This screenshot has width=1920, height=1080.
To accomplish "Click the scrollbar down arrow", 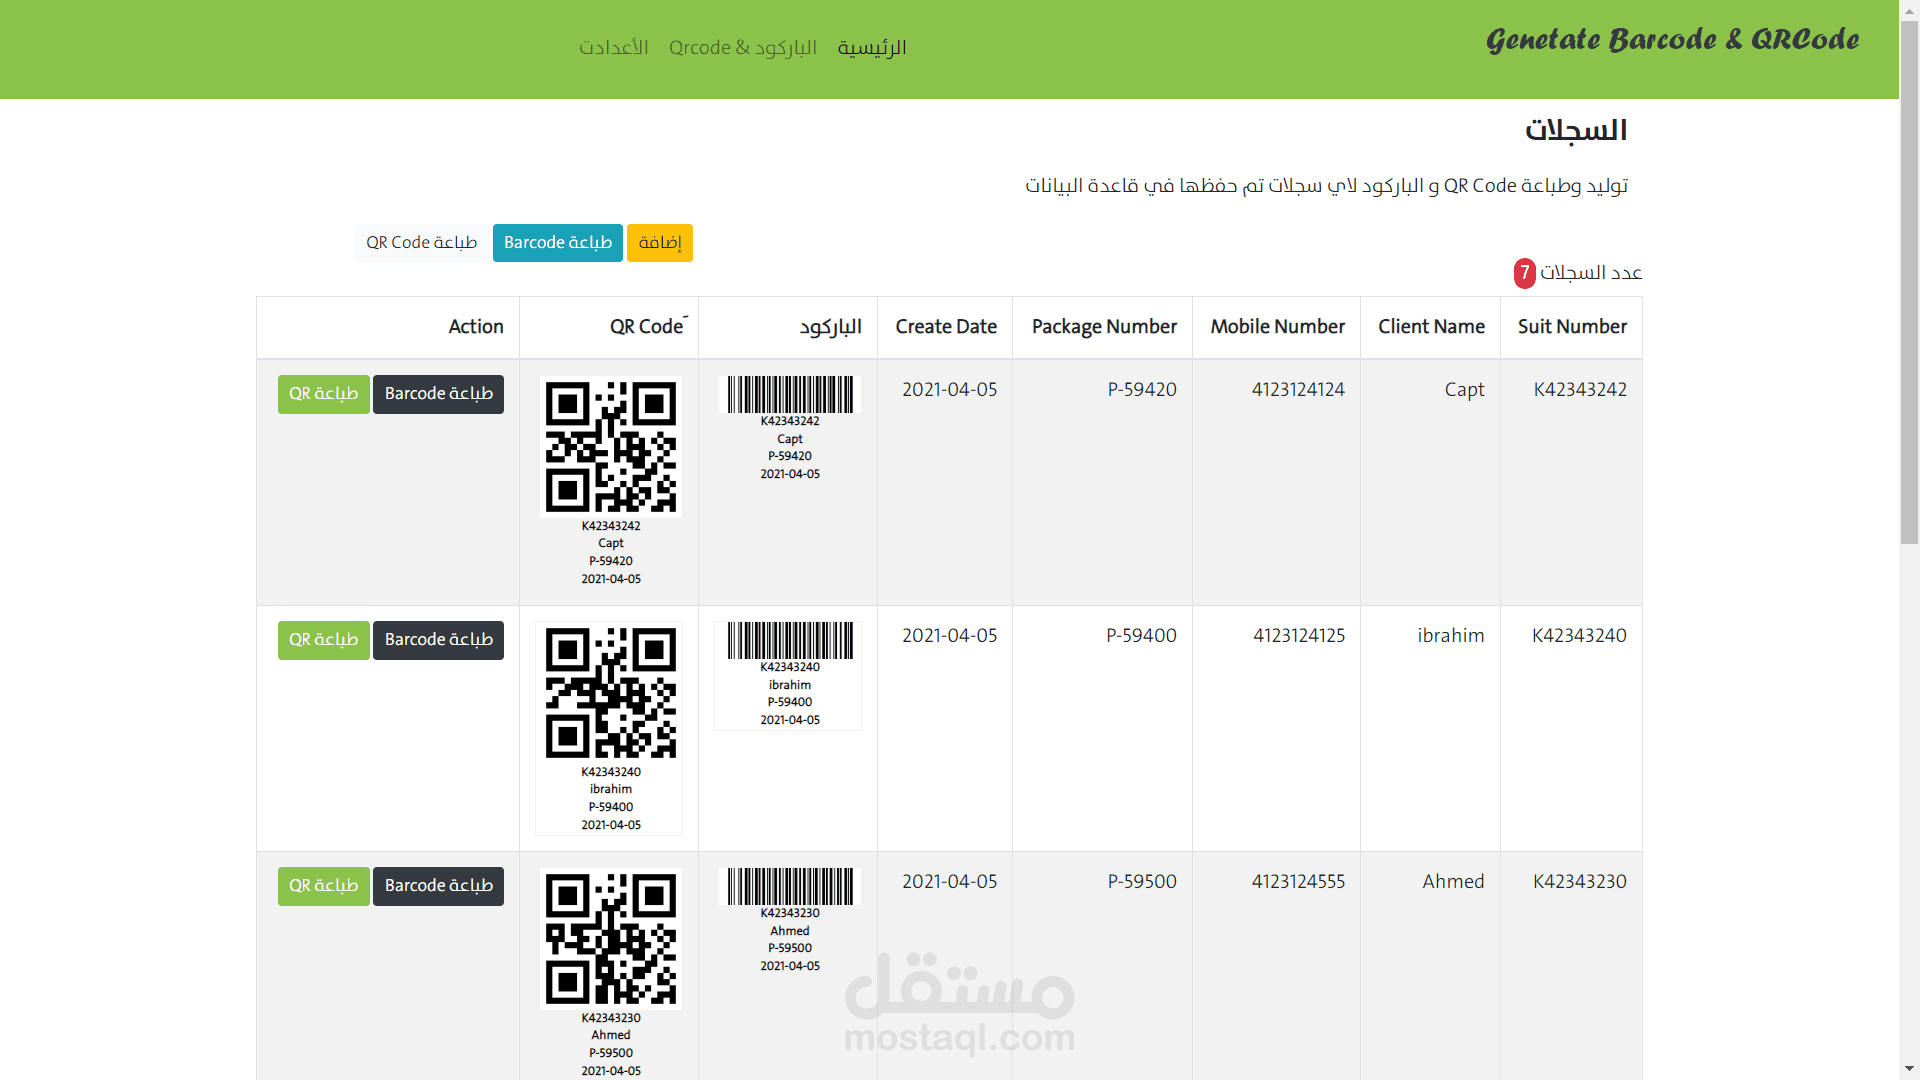I will 1909,1070.
